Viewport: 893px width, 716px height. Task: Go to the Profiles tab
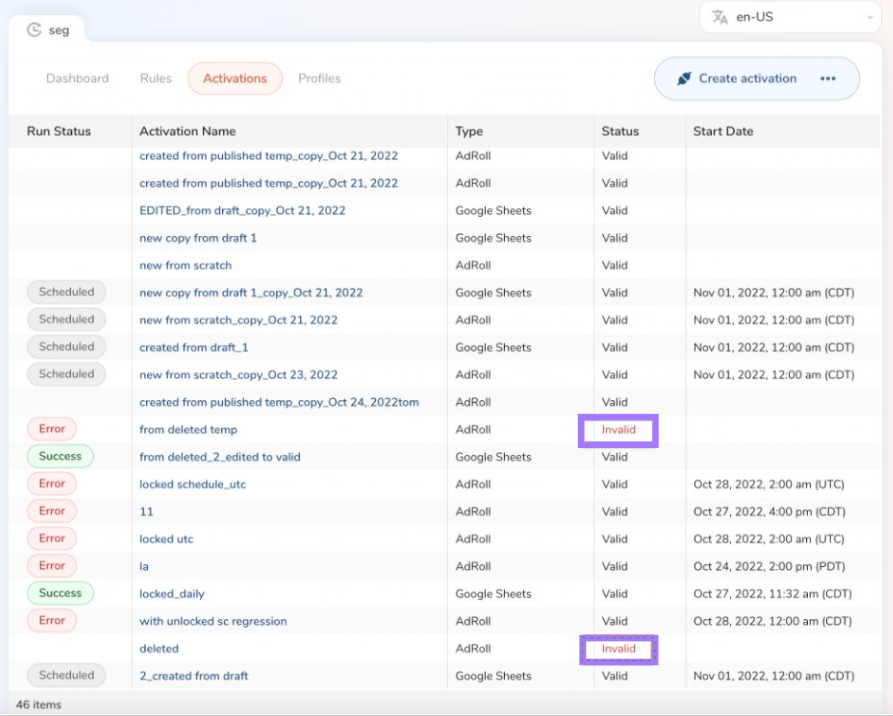[x=319, y=78]
